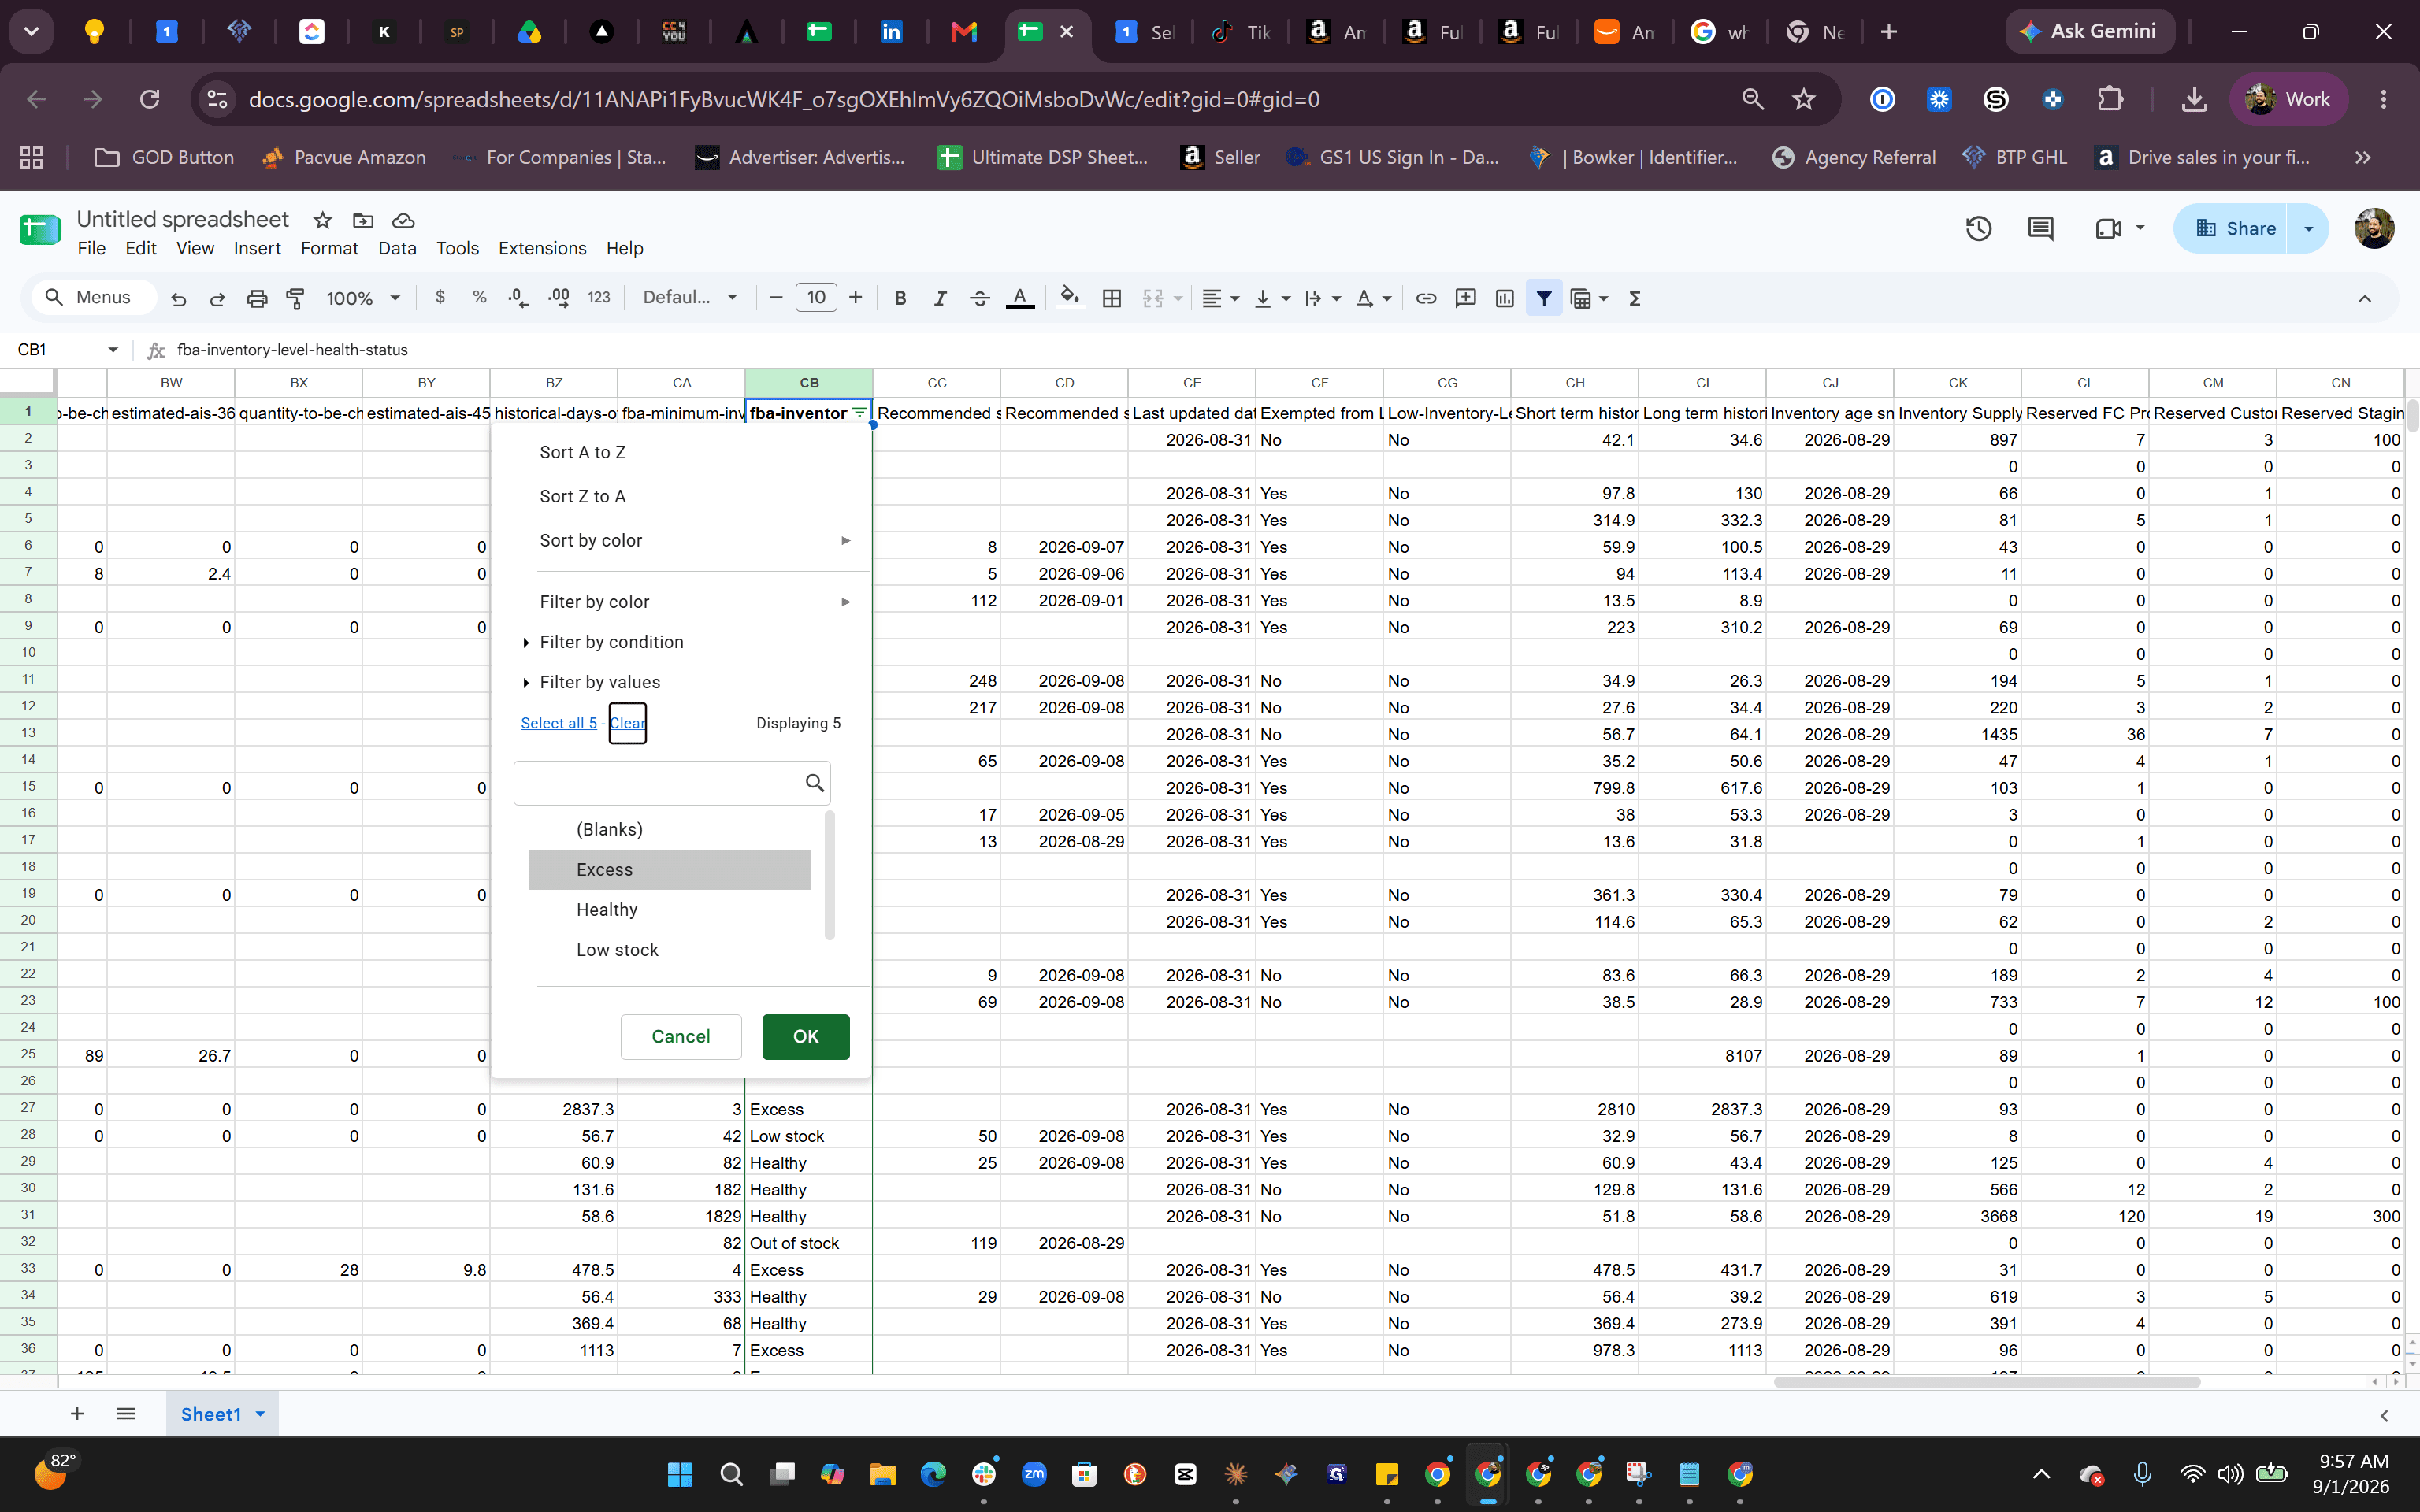Open the Data menu
This screenshot has height=1512, width=2420.
pyautogui.click(x=397, y=249)
